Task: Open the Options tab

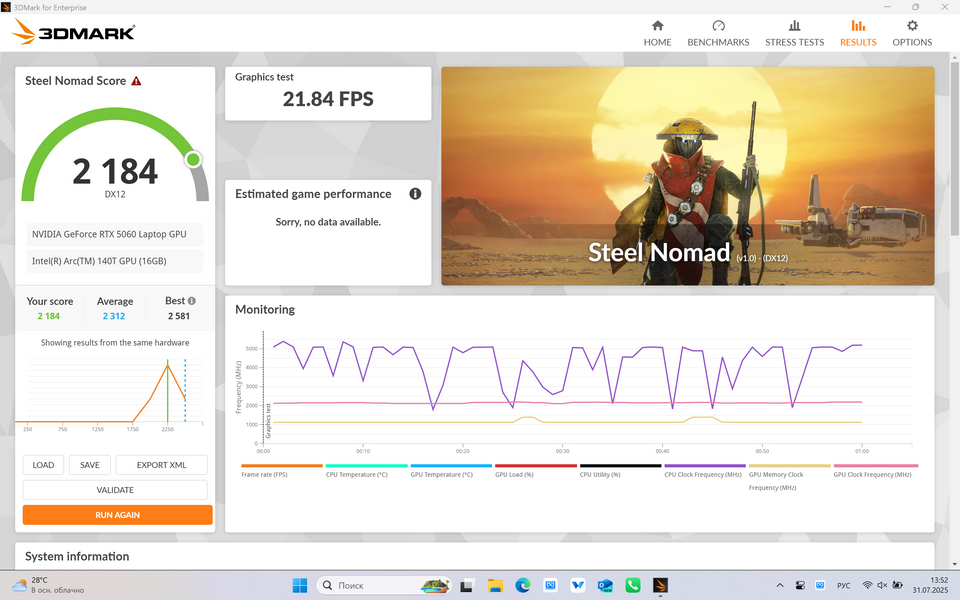Action: [912, 33]
